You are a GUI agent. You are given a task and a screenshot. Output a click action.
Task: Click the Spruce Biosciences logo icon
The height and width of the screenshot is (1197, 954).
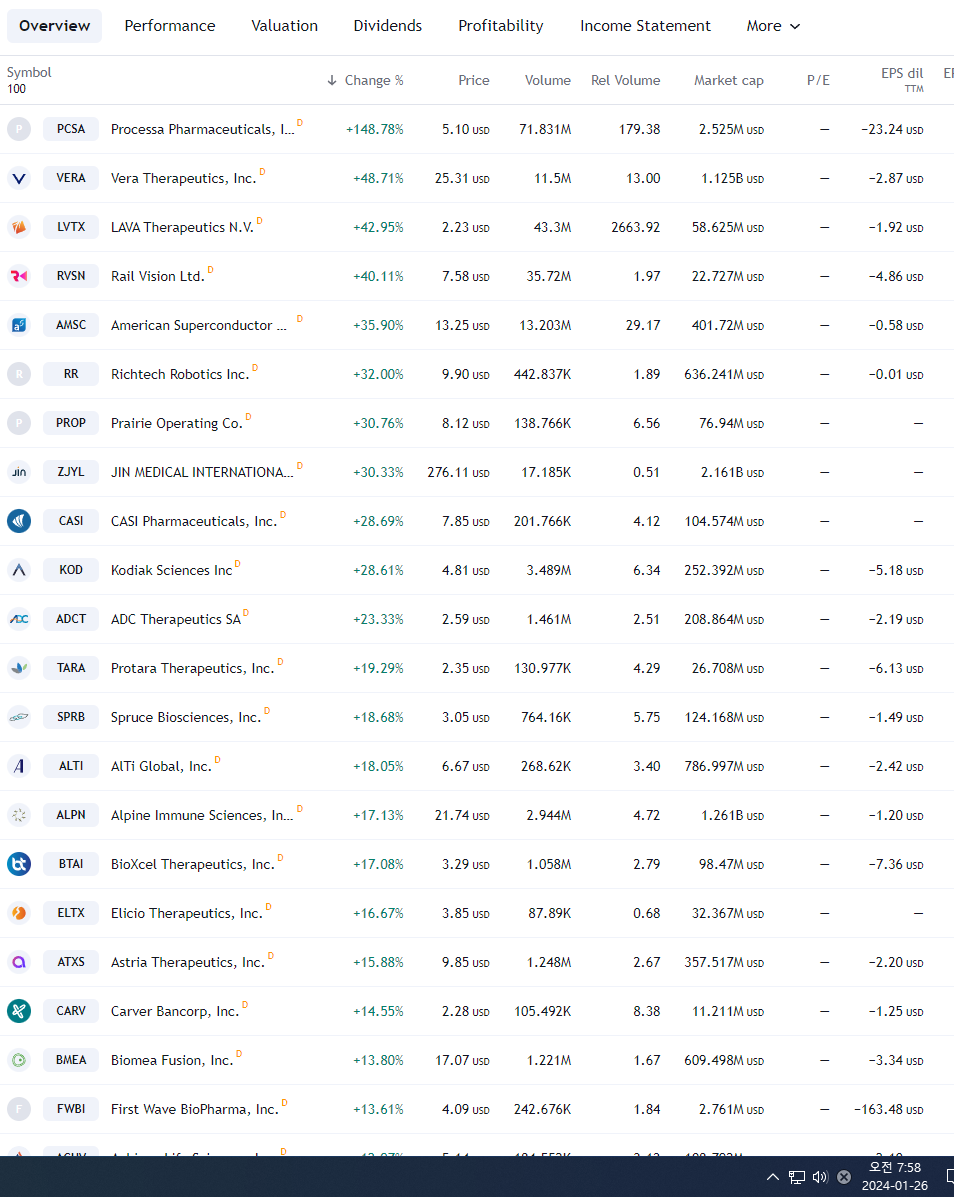19,717
